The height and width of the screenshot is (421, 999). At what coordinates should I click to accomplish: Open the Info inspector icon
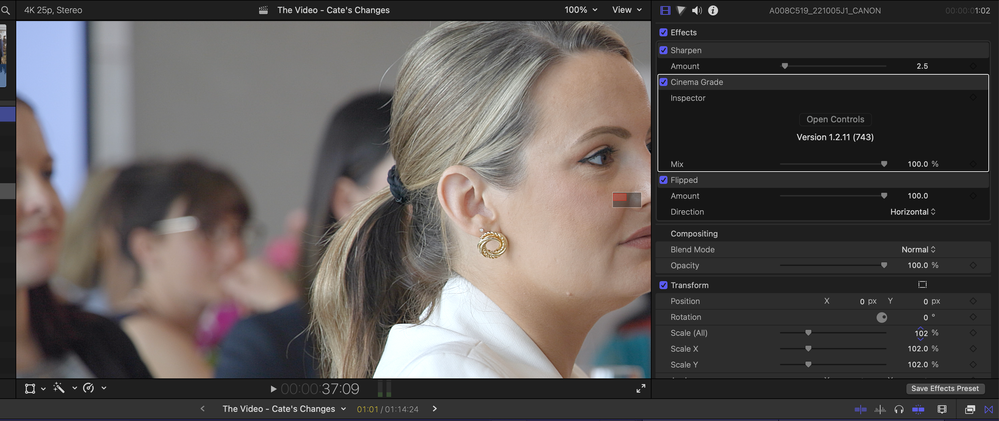click(713, 10)
